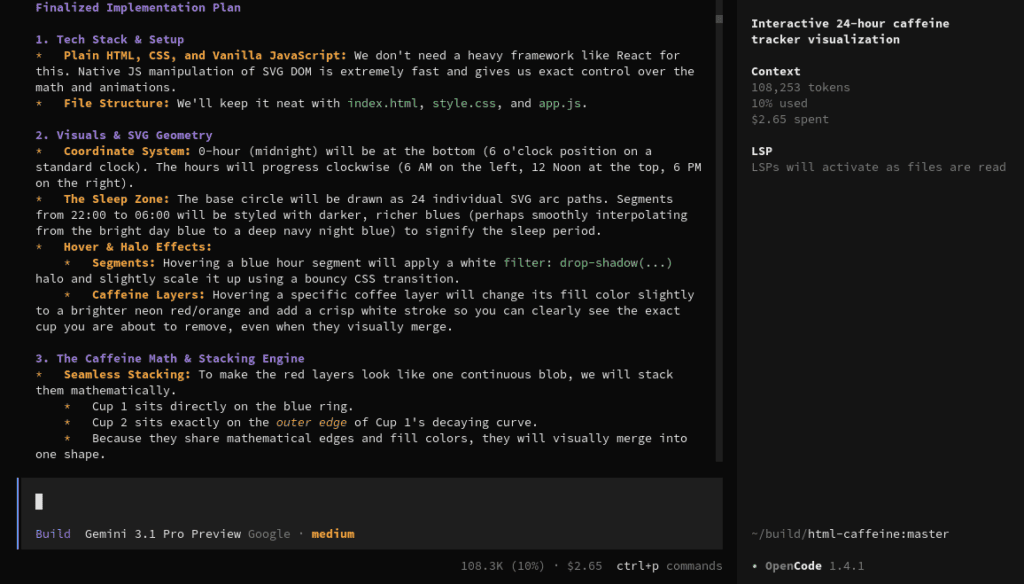Click the app.js file reference
The height and width of the screenshot is (584, 1024).
[560, 103]
